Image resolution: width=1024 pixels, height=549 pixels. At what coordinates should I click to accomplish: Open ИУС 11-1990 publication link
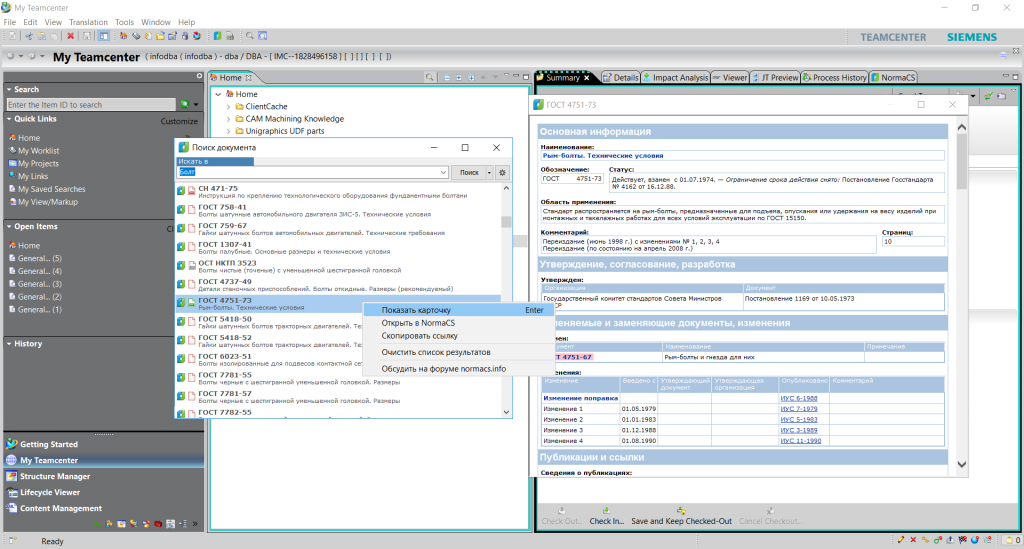[801, 441]
